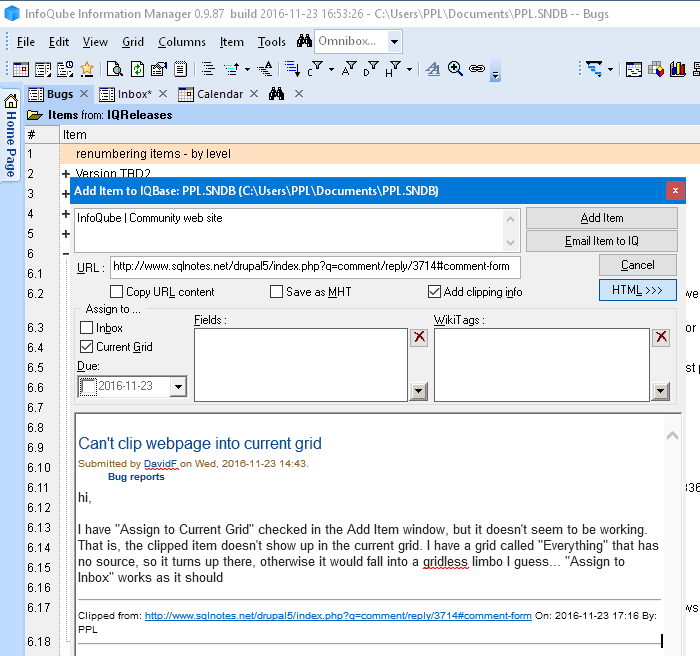This screenshot has height=656, width=700.
Task: Open the Tools menu
Action: 271,42
